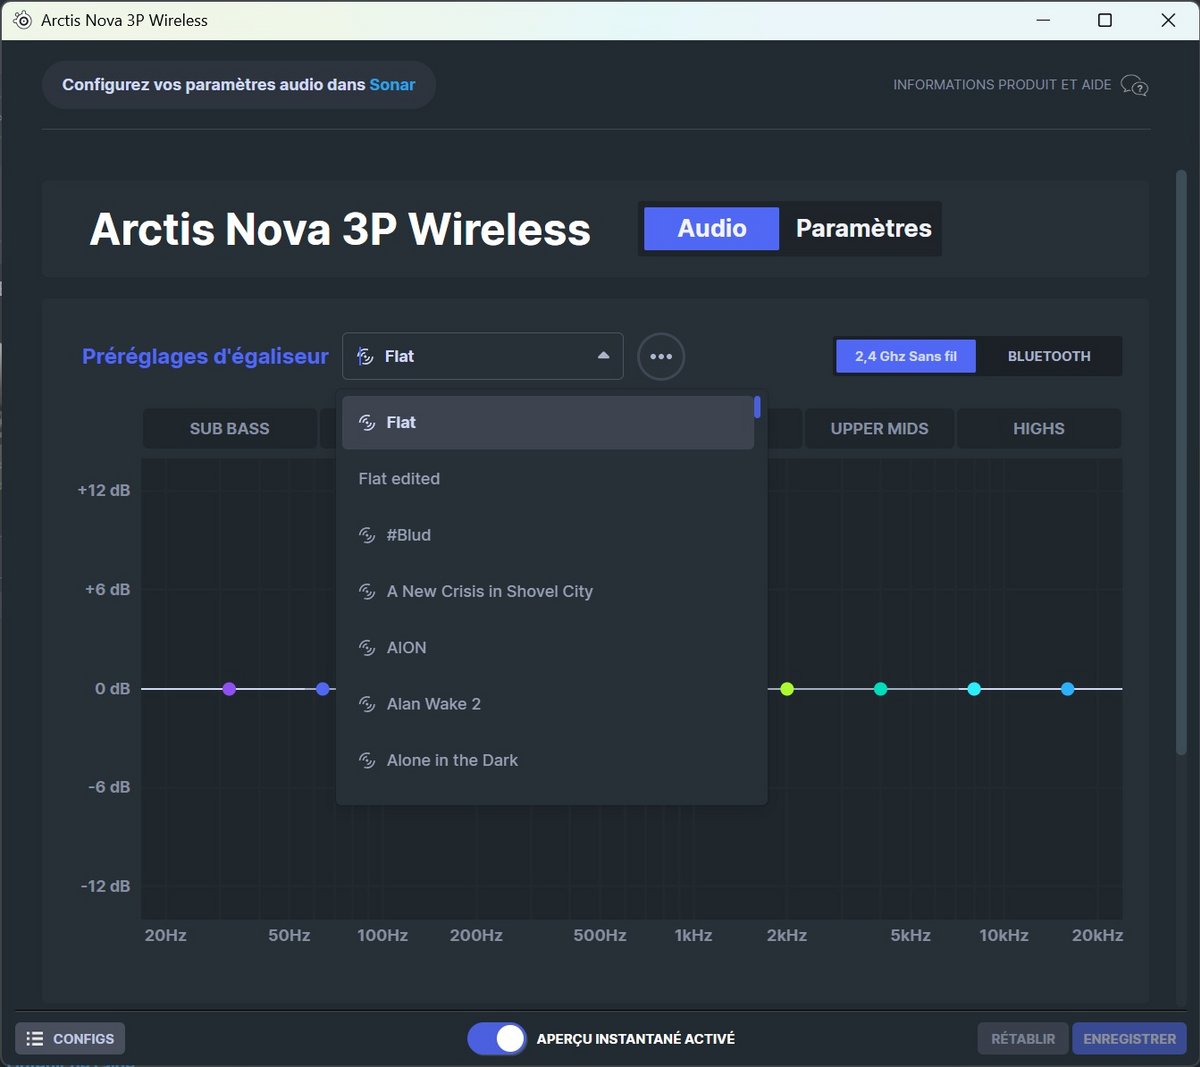
Task: Click the +12 dB axis label
Action: pyautogui.click(x=104, y=490)
